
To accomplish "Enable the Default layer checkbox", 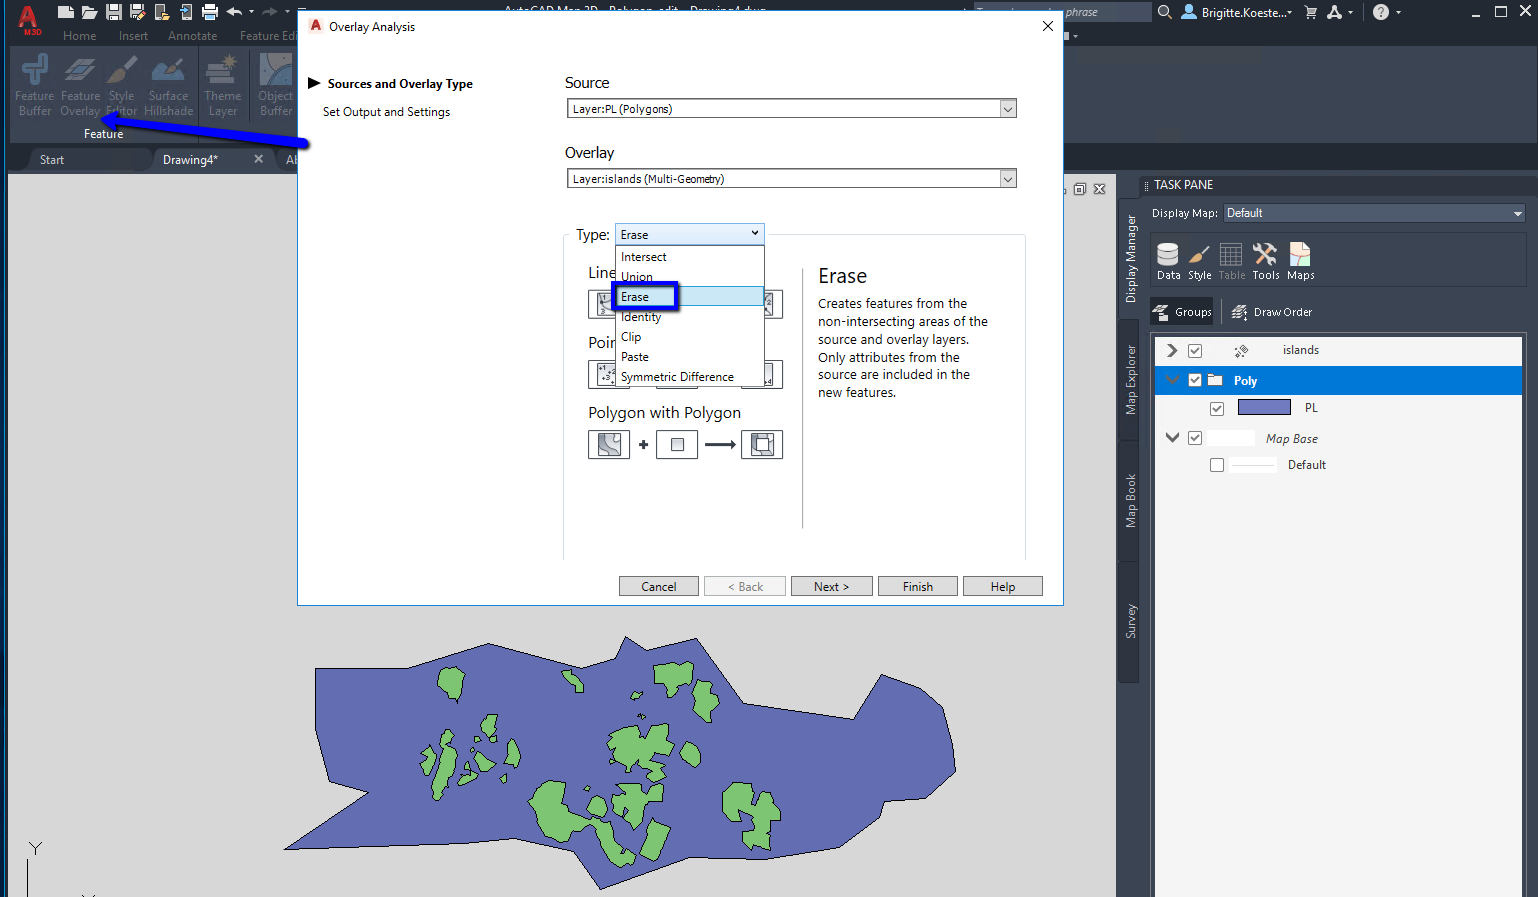I will (x=1217, y=464).
